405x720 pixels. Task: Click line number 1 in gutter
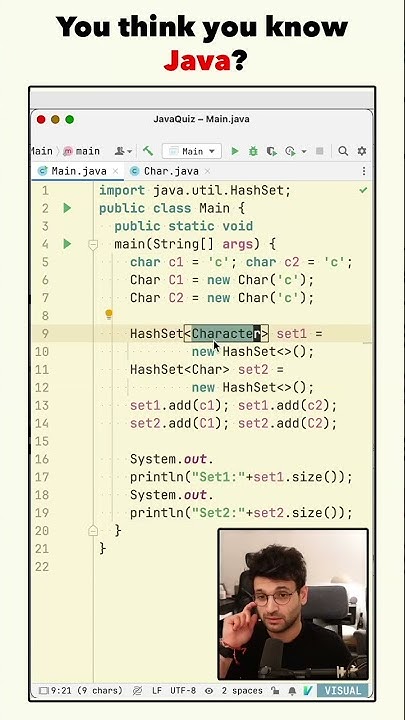click(45, 190)
